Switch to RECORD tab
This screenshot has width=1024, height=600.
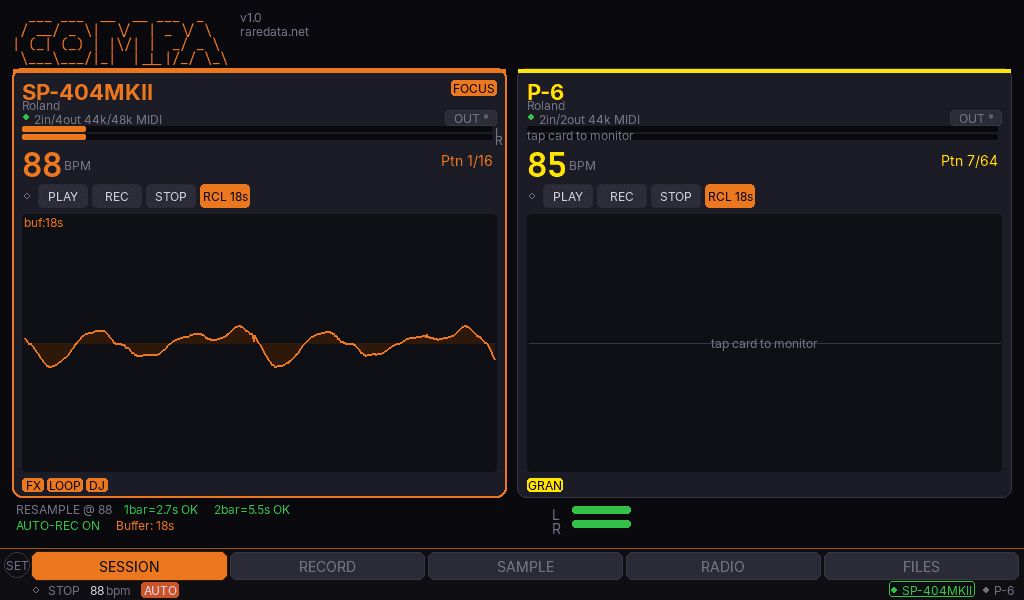(x=327, y=566)
